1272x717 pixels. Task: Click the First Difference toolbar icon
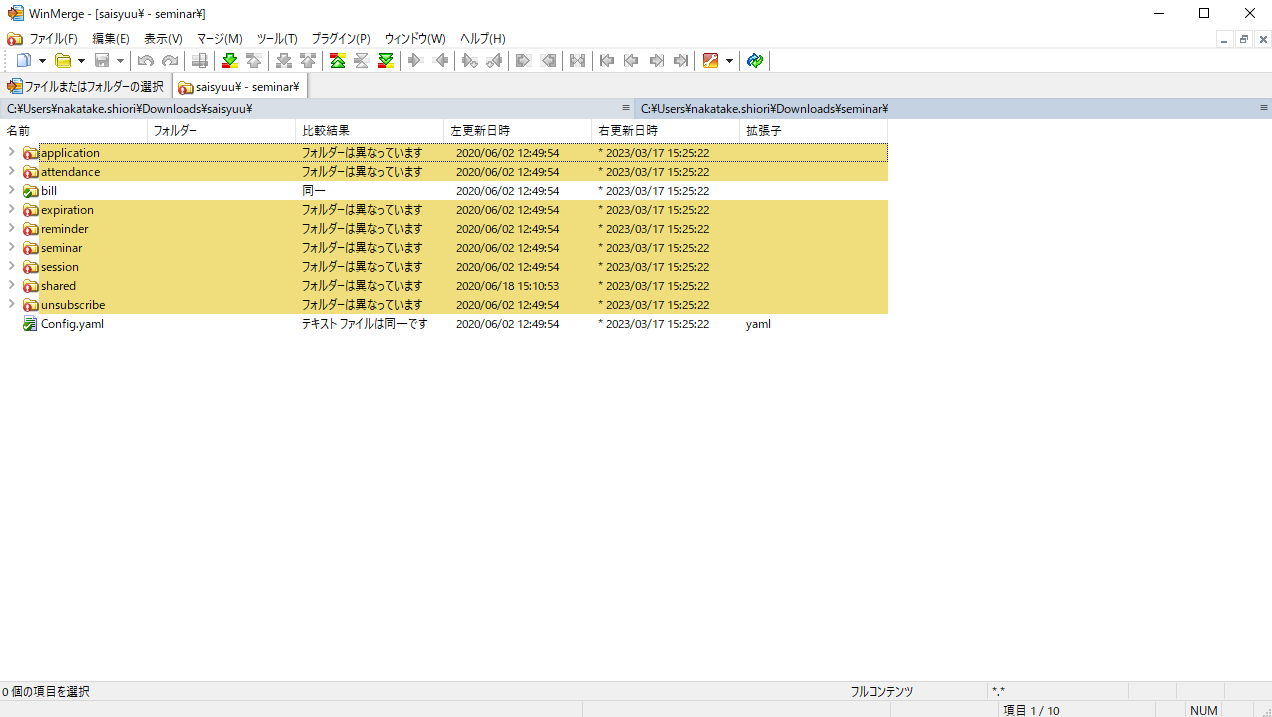(337, 61)
